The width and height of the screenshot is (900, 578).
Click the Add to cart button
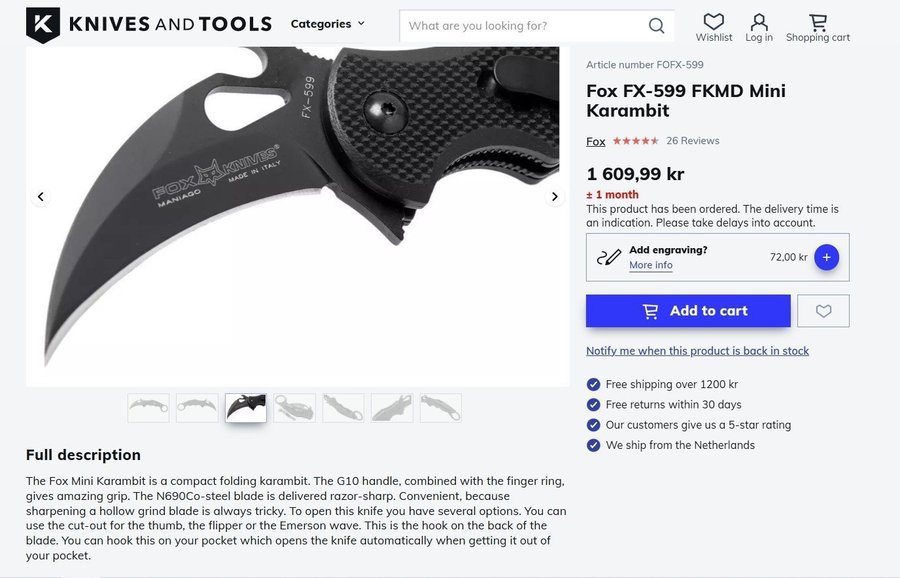pos(688,311)
